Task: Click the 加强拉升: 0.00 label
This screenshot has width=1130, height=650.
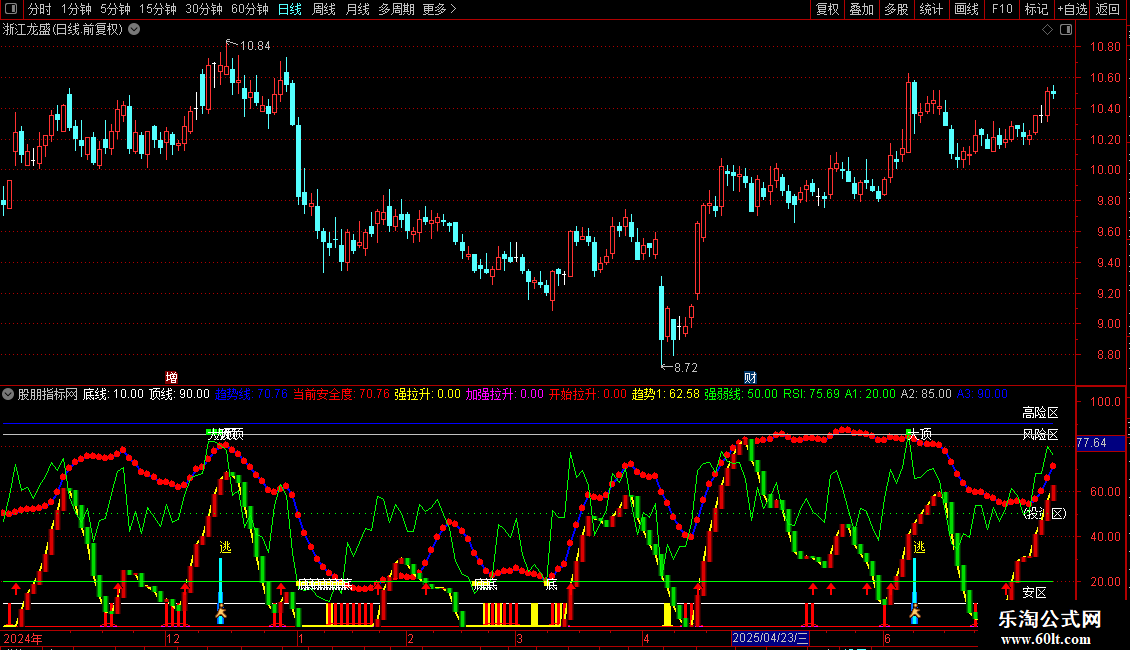Action: pos(504,394)
